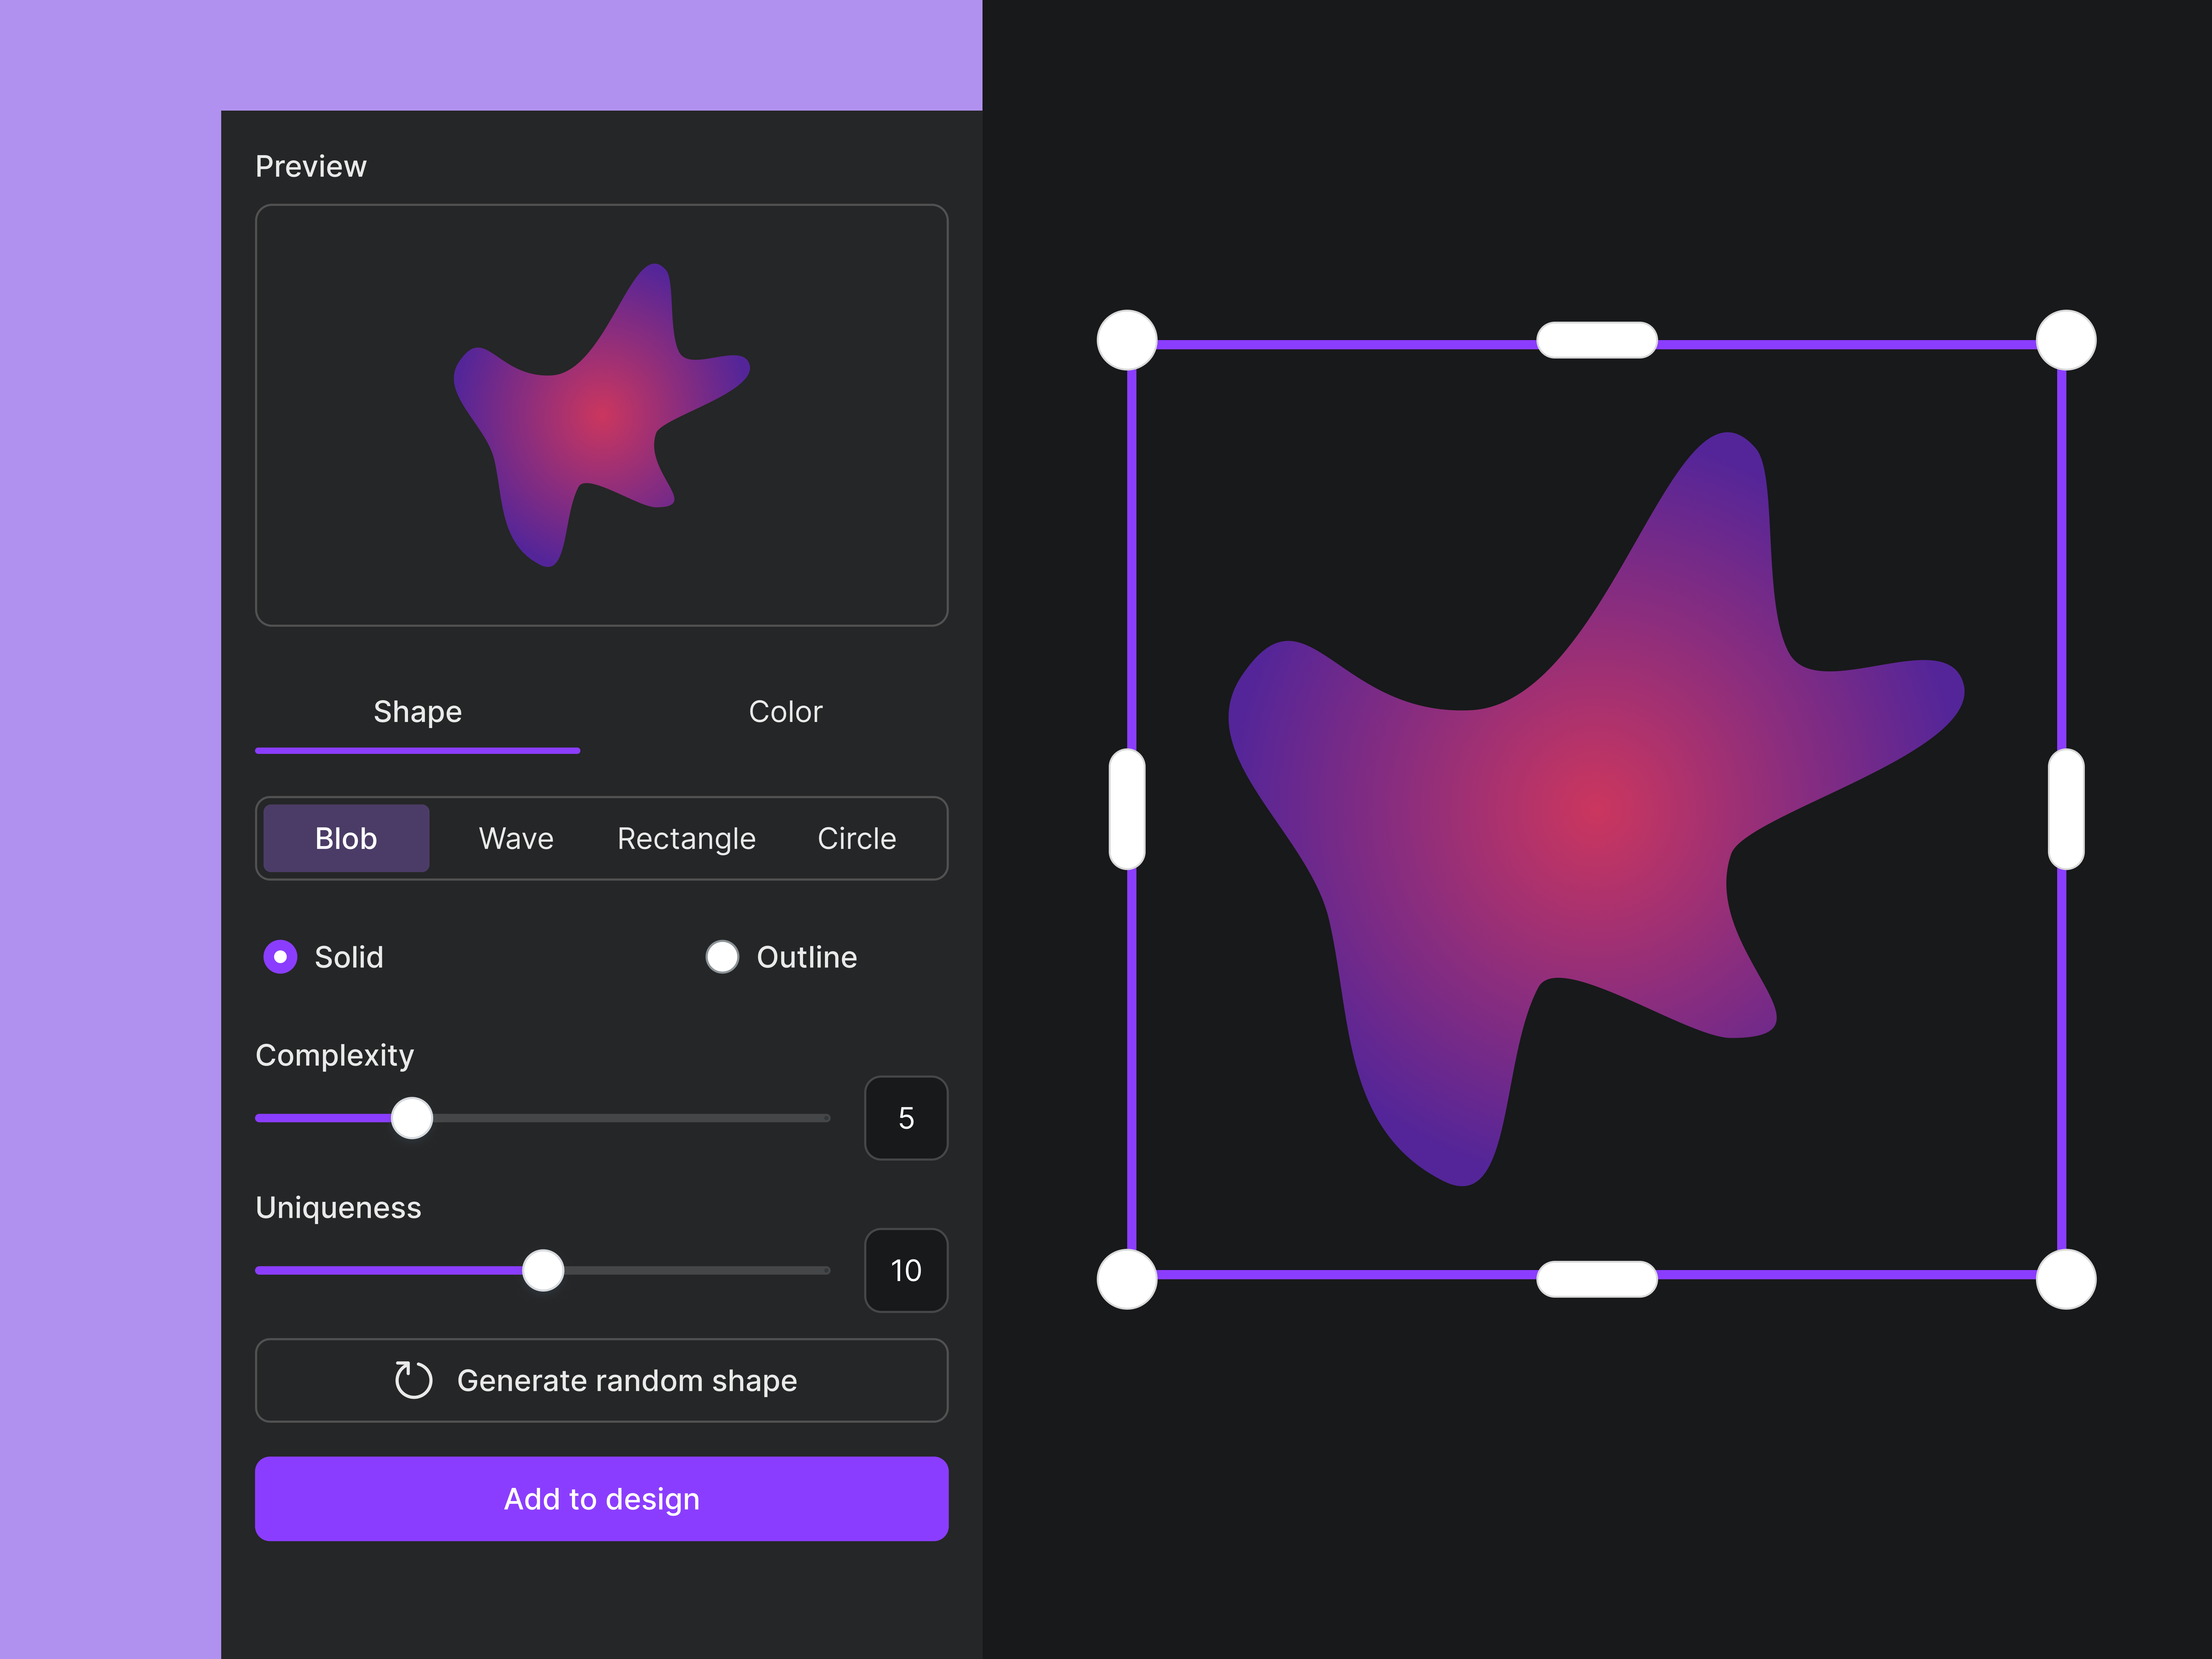The height and width of the screenshot is (1659, 2212).
Task: Click the Uniqueness value field showing 10
Action: click(x=906, y=1270)
